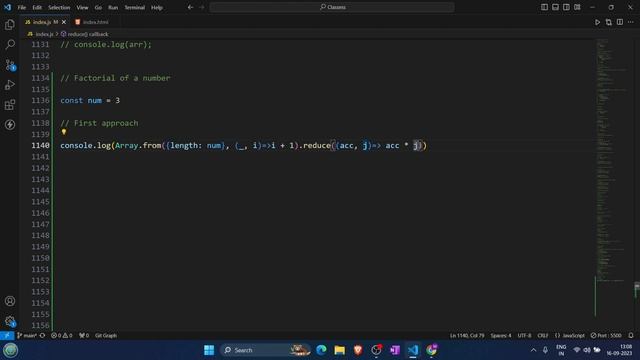Image resolution: width=640 pixels, height=360 pixels.
Task: Open File Explorer from the taskbar
Action: coord(340,350)
